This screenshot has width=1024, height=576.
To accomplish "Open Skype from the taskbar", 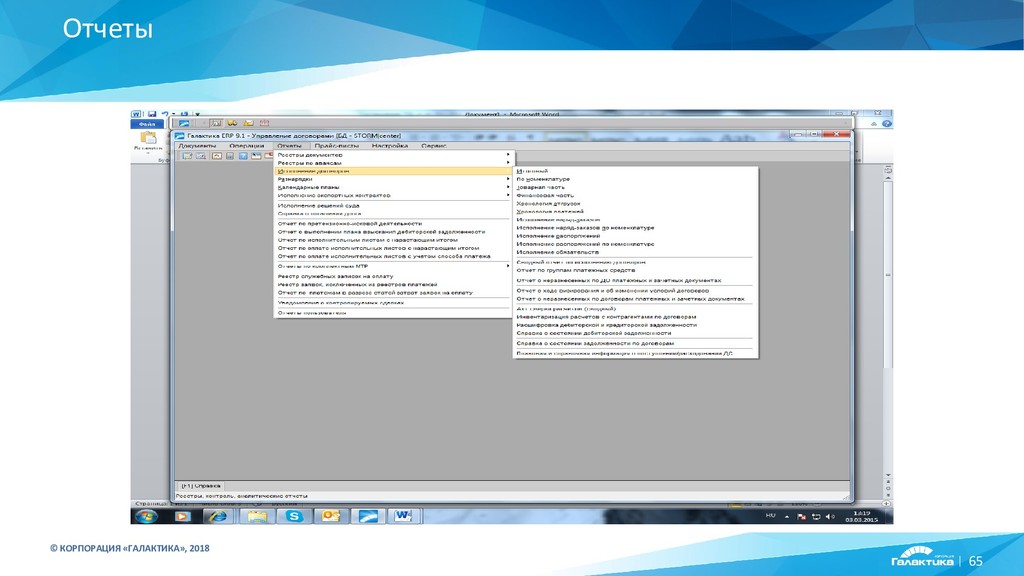I will coord(294,516).
